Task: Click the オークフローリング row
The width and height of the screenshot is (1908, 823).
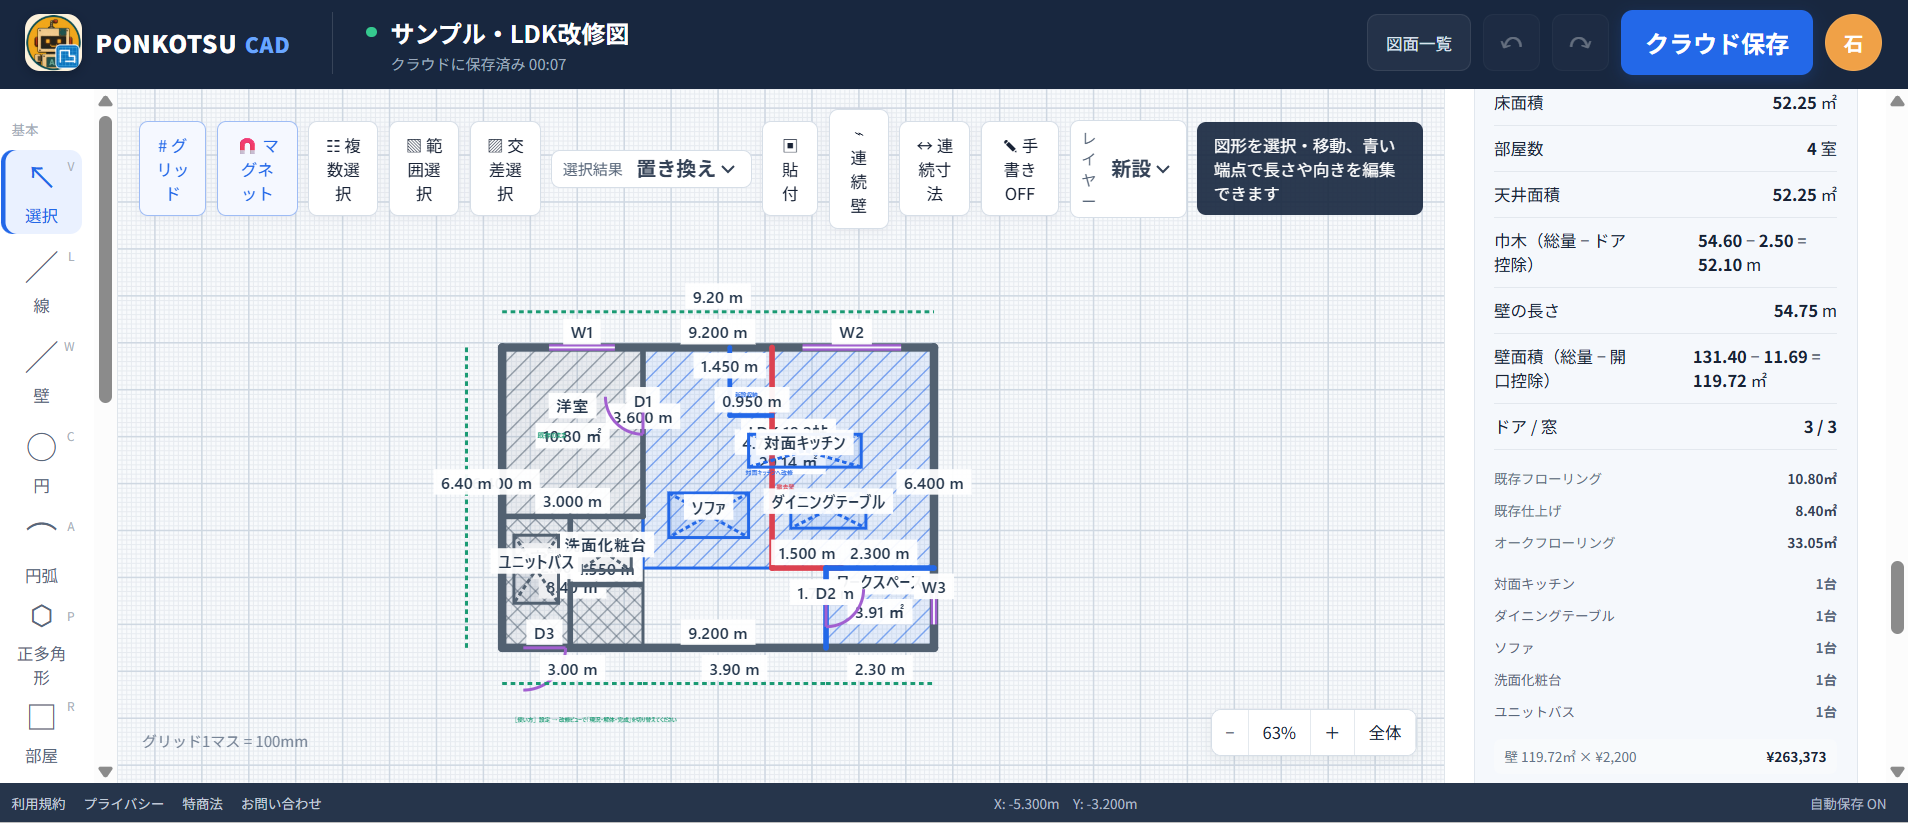Action: (x=1665, y=543)
